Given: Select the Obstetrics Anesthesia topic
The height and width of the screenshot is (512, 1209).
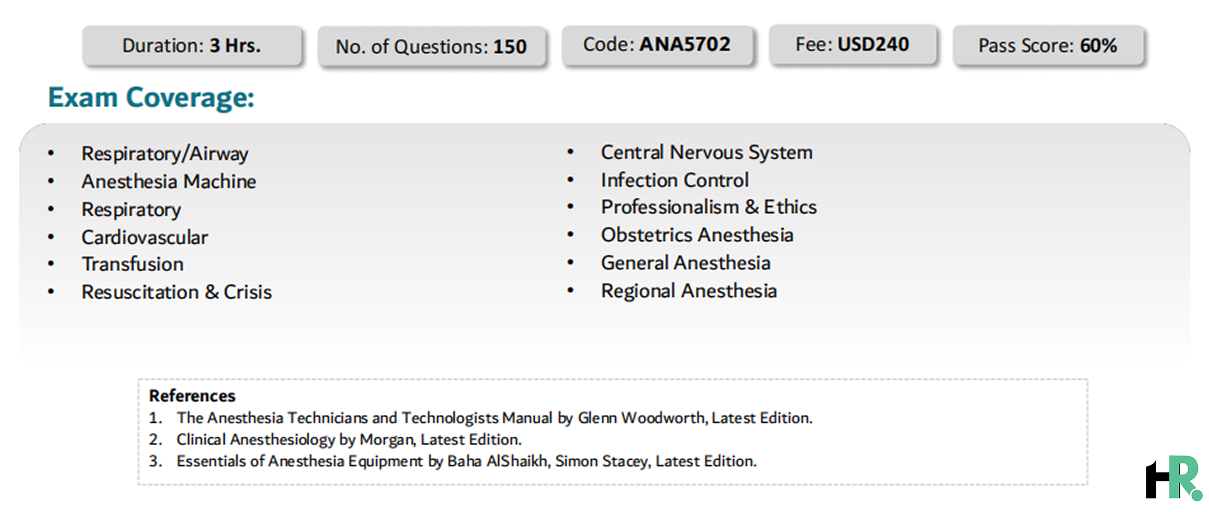Looking at the screenshot, I should point(697,236).
